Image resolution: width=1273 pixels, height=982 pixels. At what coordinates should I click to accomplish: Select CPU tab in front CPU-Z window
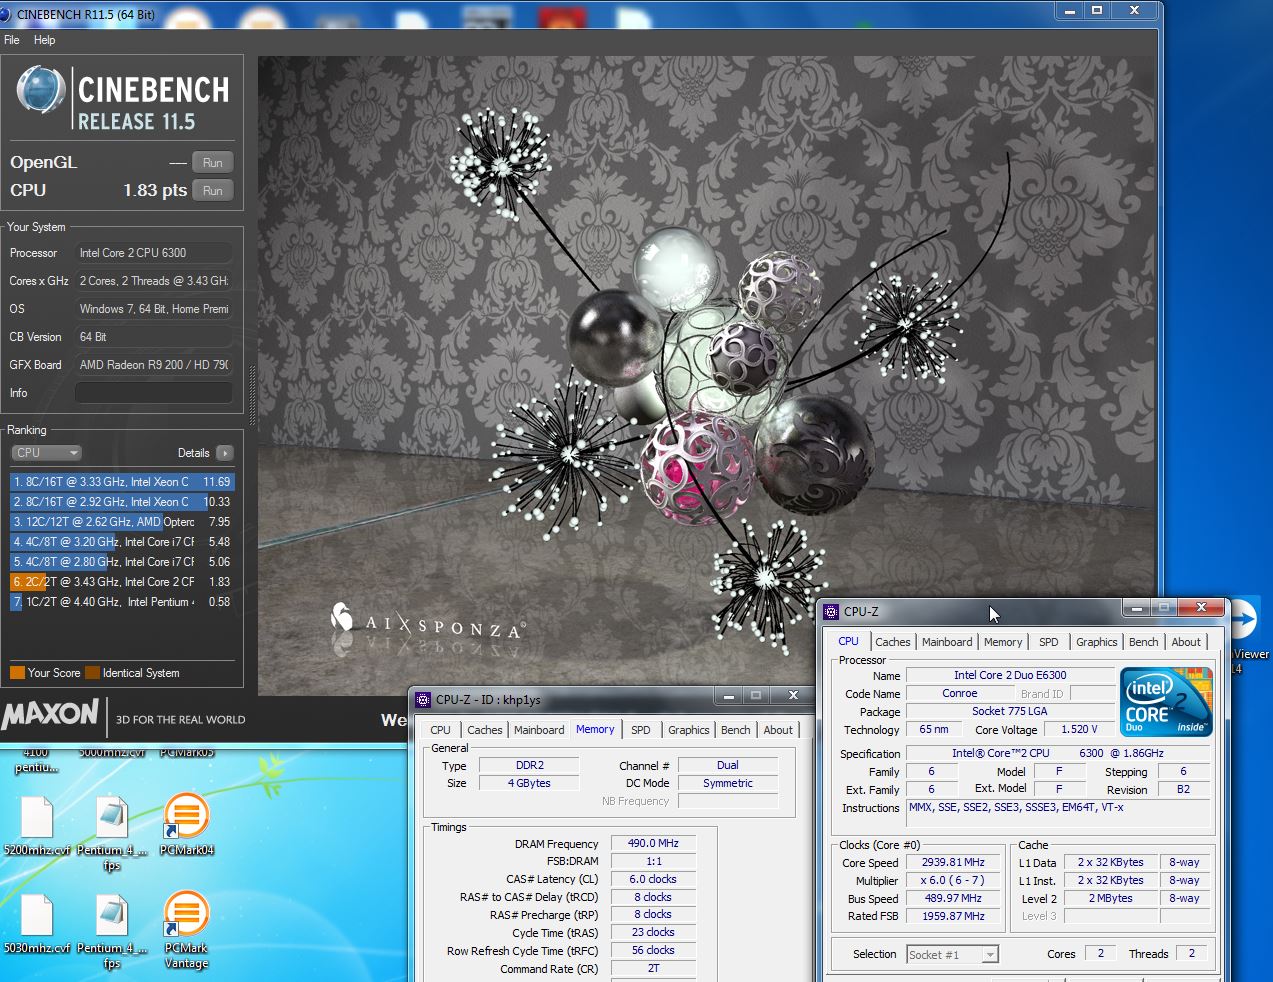(x=848, y=641)
